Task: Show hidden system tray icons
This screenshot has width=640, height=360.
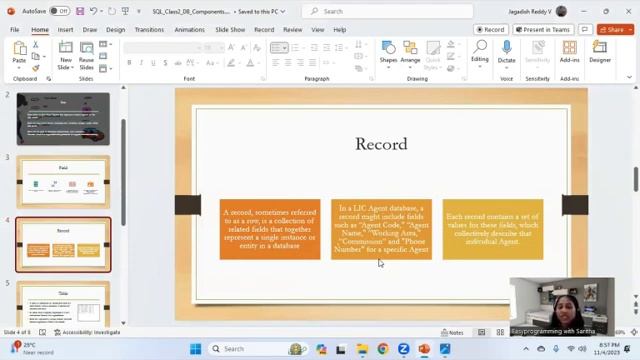Action: [526, 349]
